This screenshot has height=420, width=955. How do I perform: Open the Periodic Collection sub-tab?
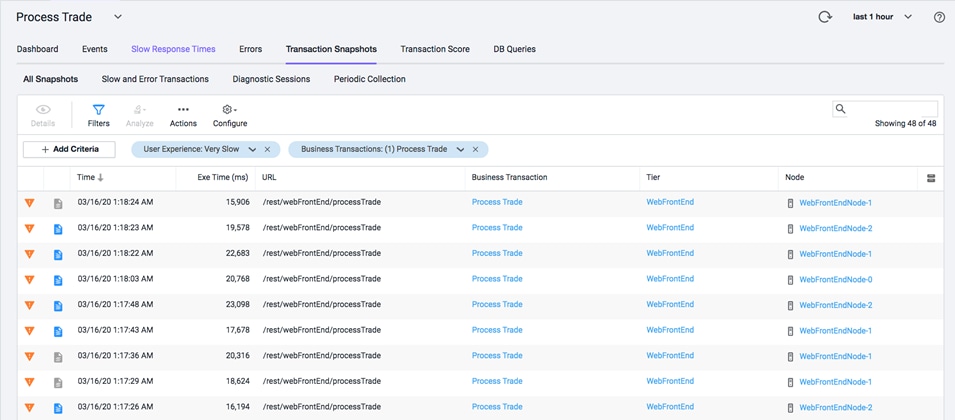(x=370, y=79)
